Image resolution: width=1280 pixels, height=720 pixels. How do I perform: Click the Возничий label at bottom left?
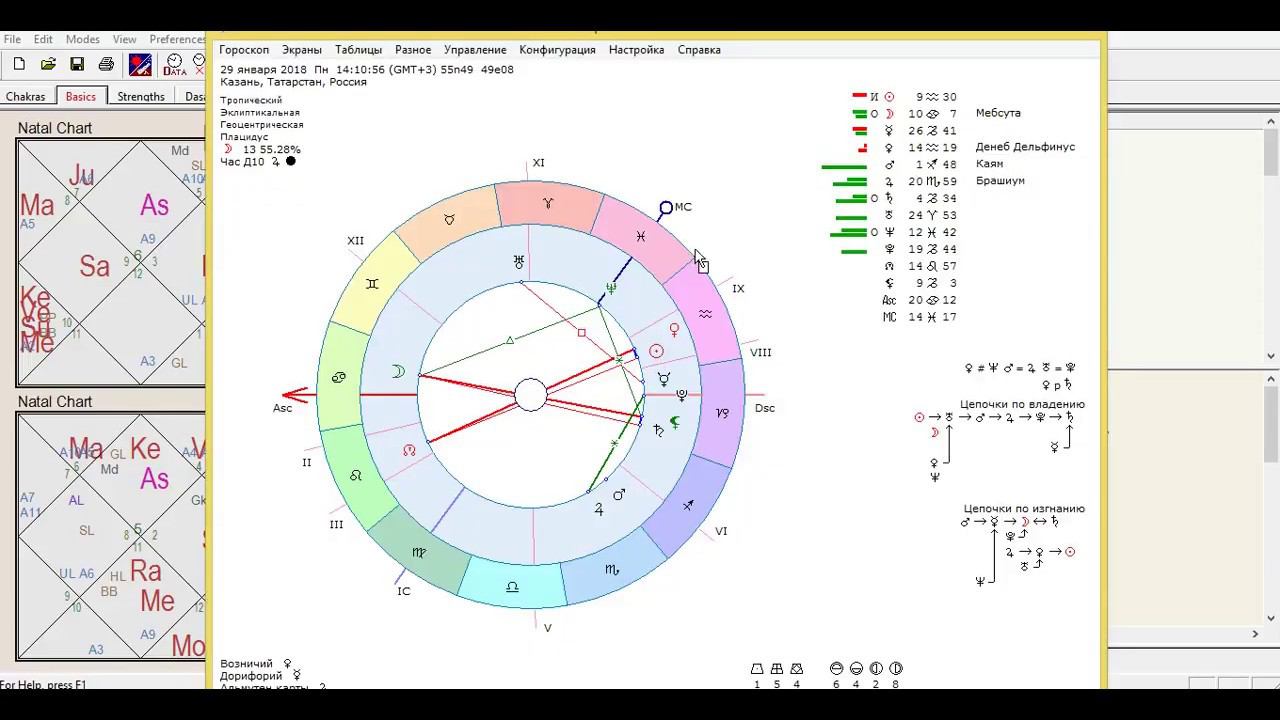[247, 664]
